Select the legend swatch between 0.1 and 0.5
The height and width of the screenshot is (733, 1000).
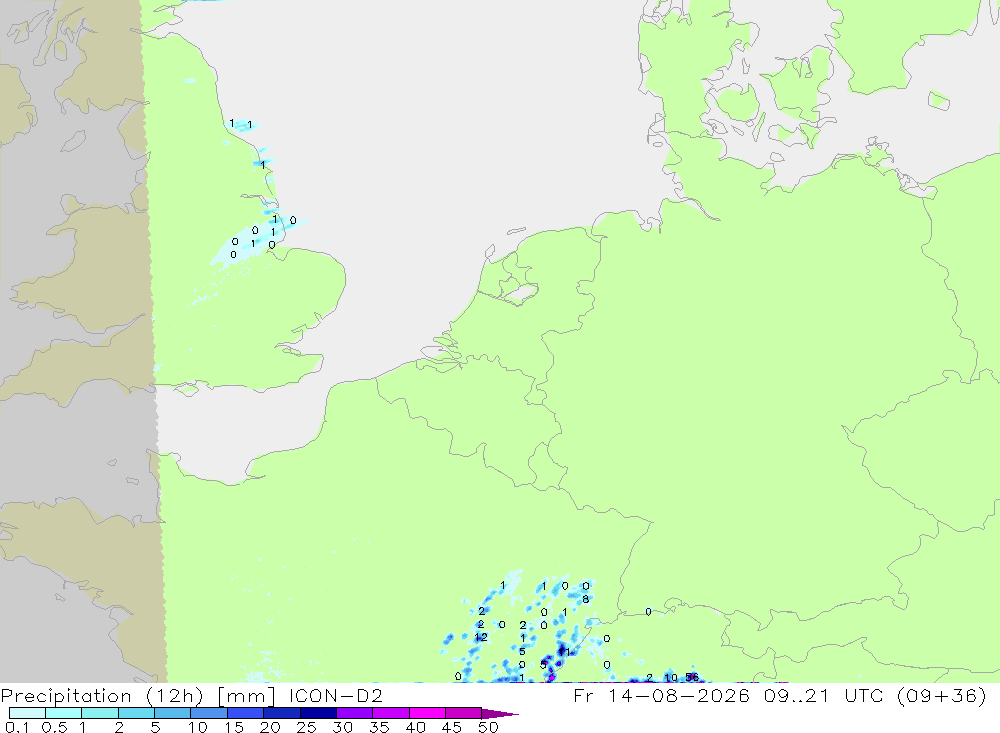pos(27,713)
